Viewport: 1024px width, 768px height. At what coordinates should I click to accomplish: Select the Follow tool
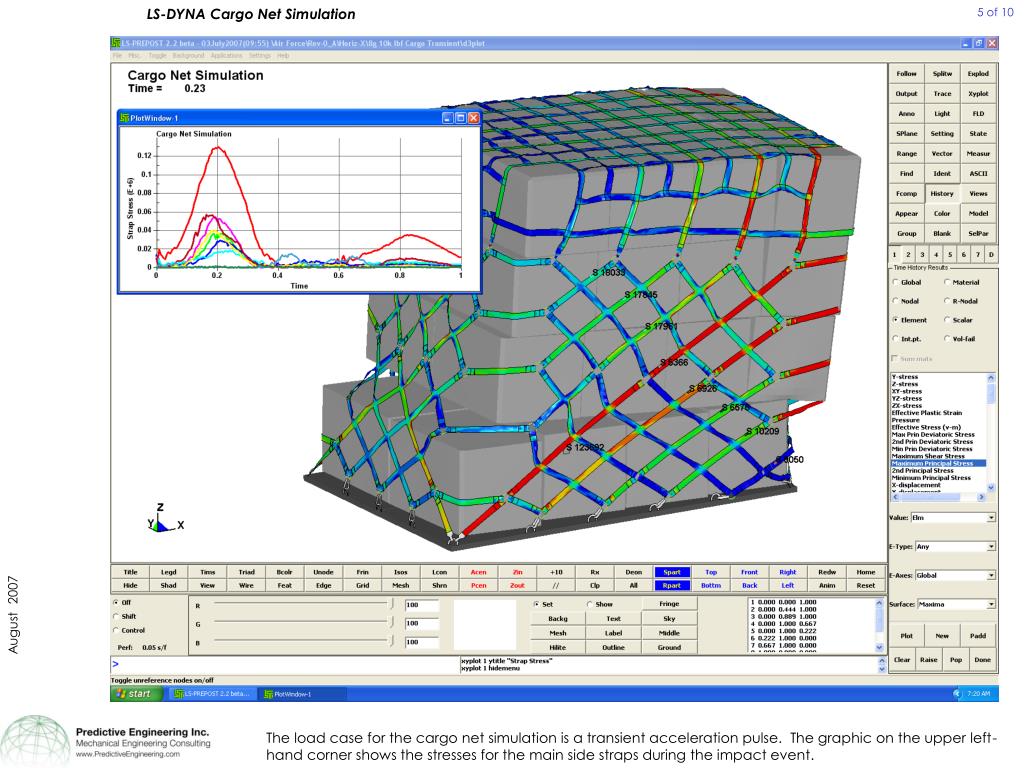(x=906, y=74)
